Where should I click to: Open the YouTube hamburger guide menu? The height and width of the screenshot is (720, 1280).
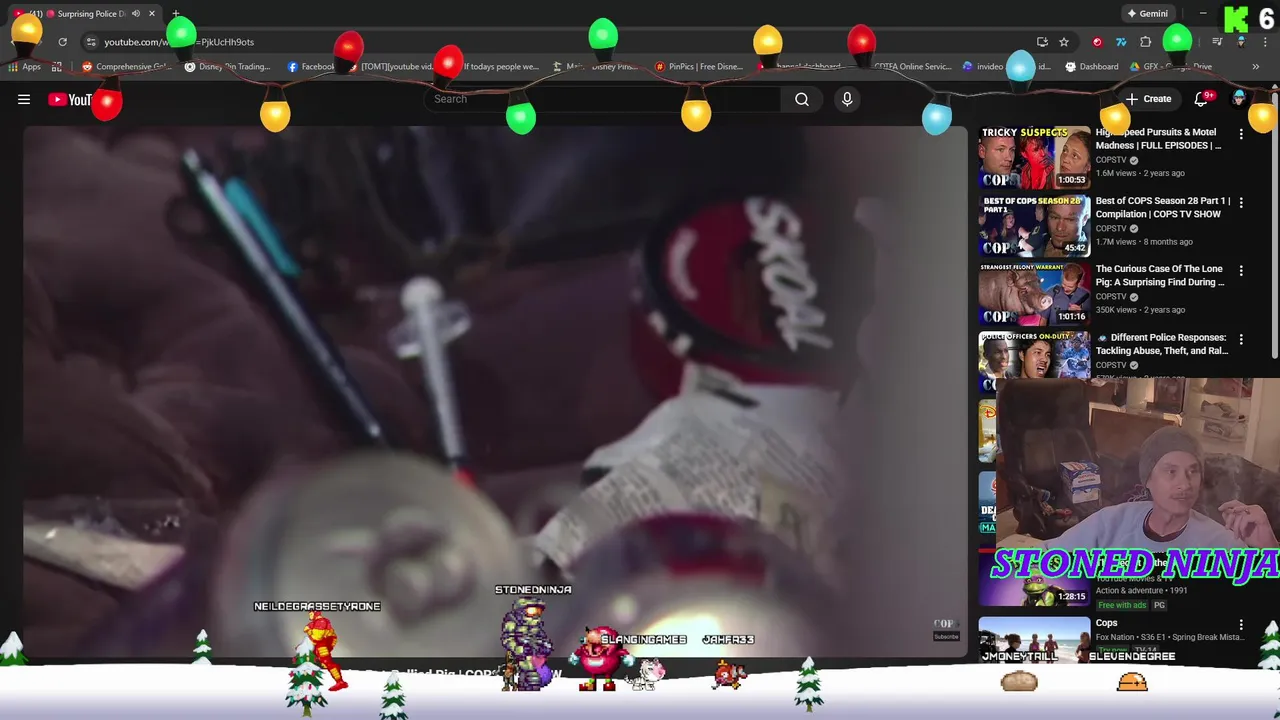coord(24,99)
